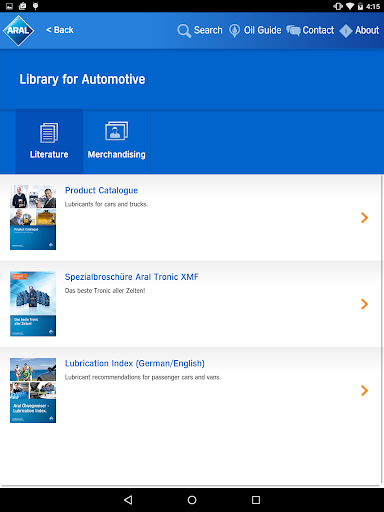Open Search via magnifier icon
The image size is (384, 512).
184,31
